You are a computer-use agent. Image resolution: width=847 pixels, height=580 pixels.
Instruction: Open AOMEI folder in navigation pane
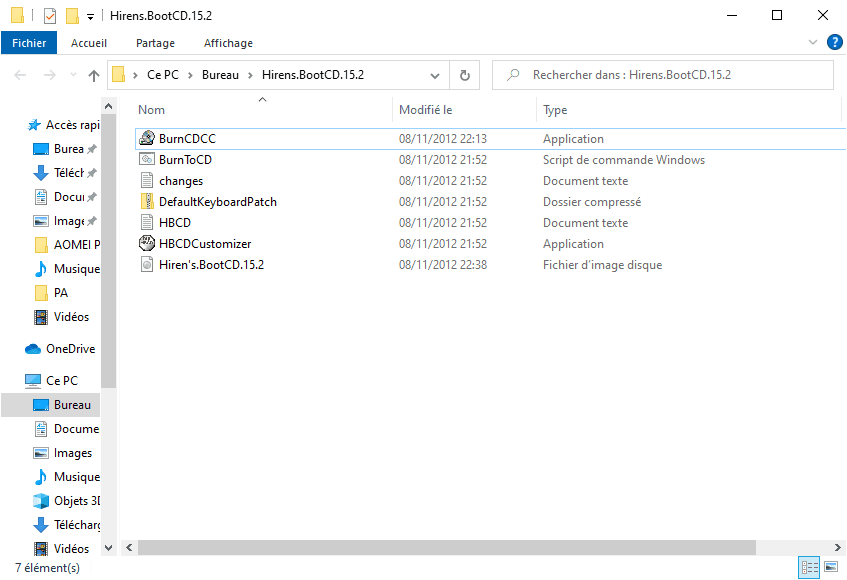point(67,245)
